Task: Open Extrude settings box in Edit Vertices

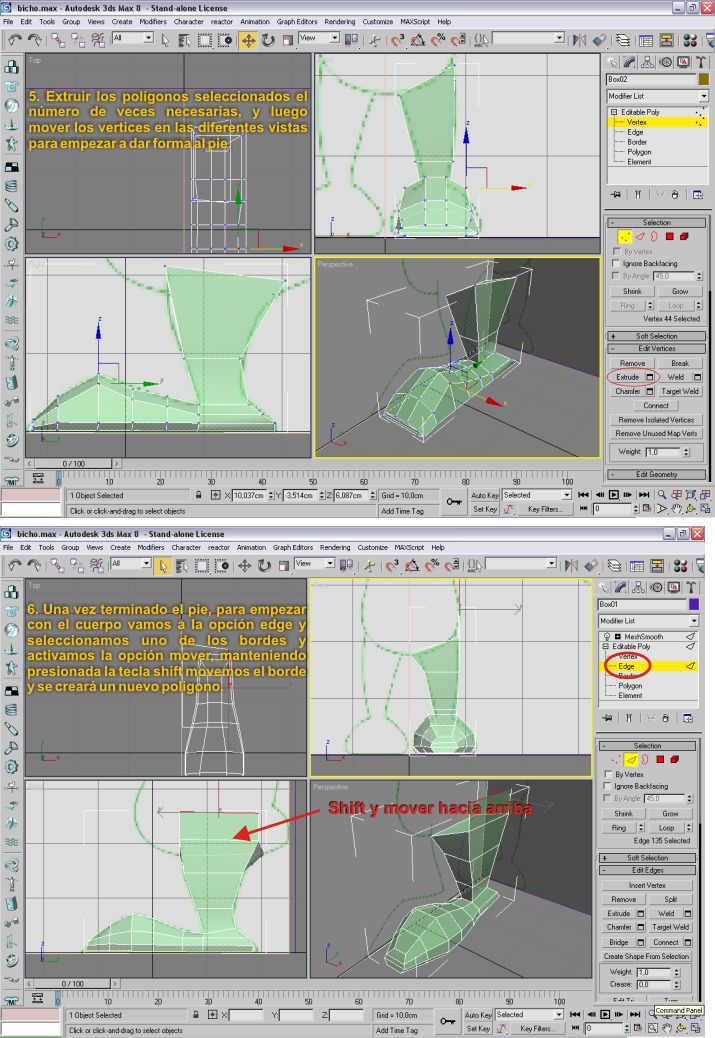Action: point(650,377)
